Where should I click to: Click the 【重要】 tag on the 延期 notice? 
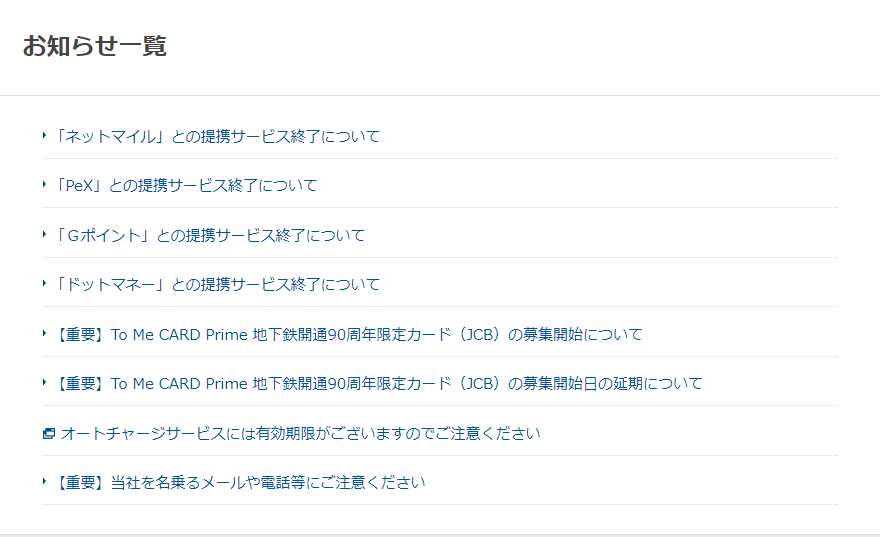click(80, 383)
